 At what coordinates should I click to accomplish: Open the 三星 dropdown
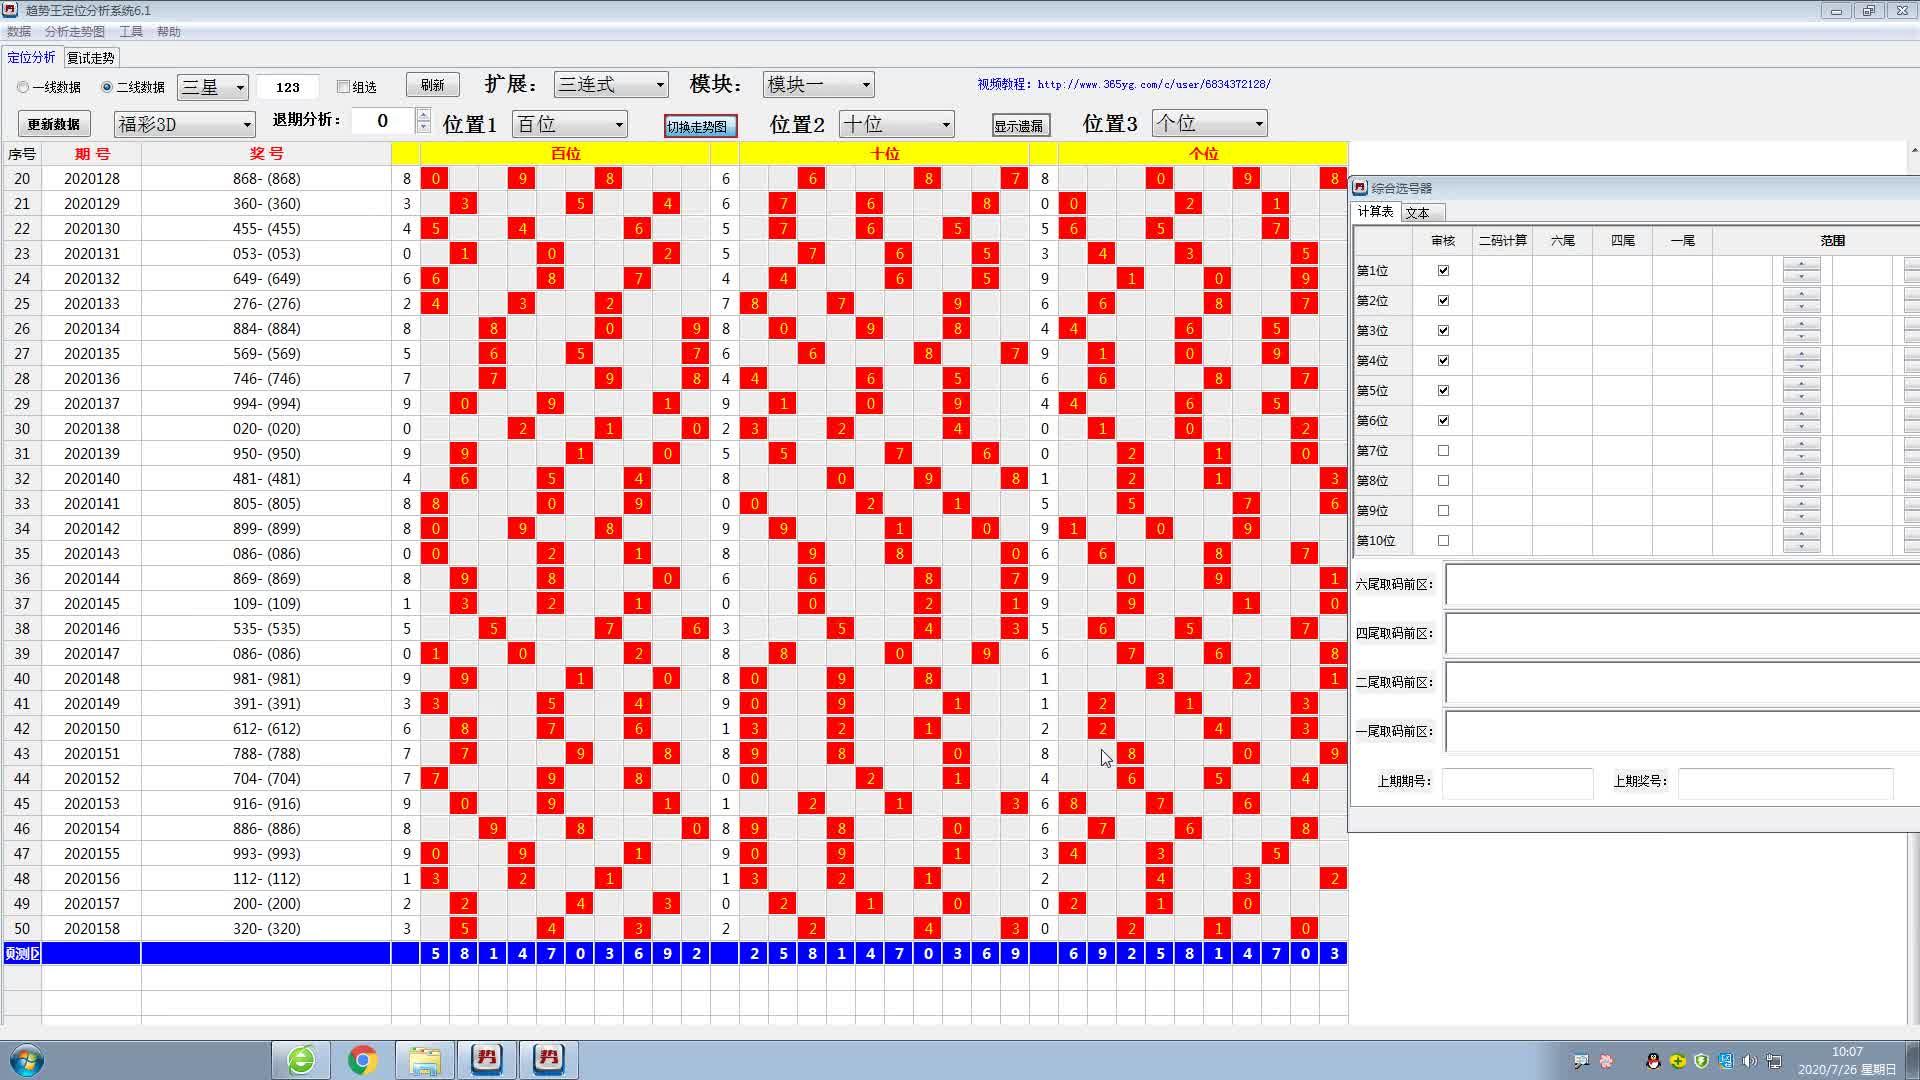pyautogui.click(x=212, y=87)
